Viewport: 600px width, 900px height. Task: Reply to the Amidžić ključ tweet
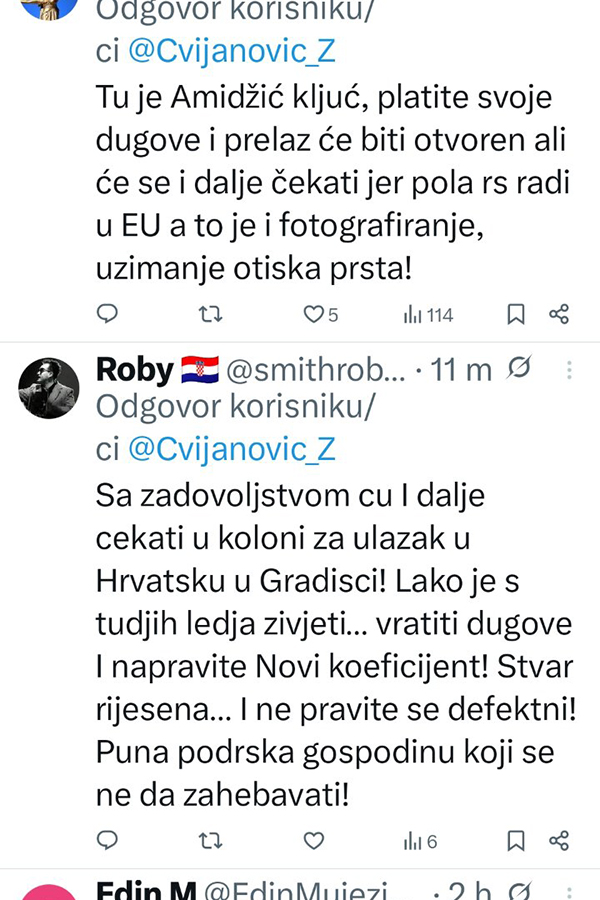point(107,315)
